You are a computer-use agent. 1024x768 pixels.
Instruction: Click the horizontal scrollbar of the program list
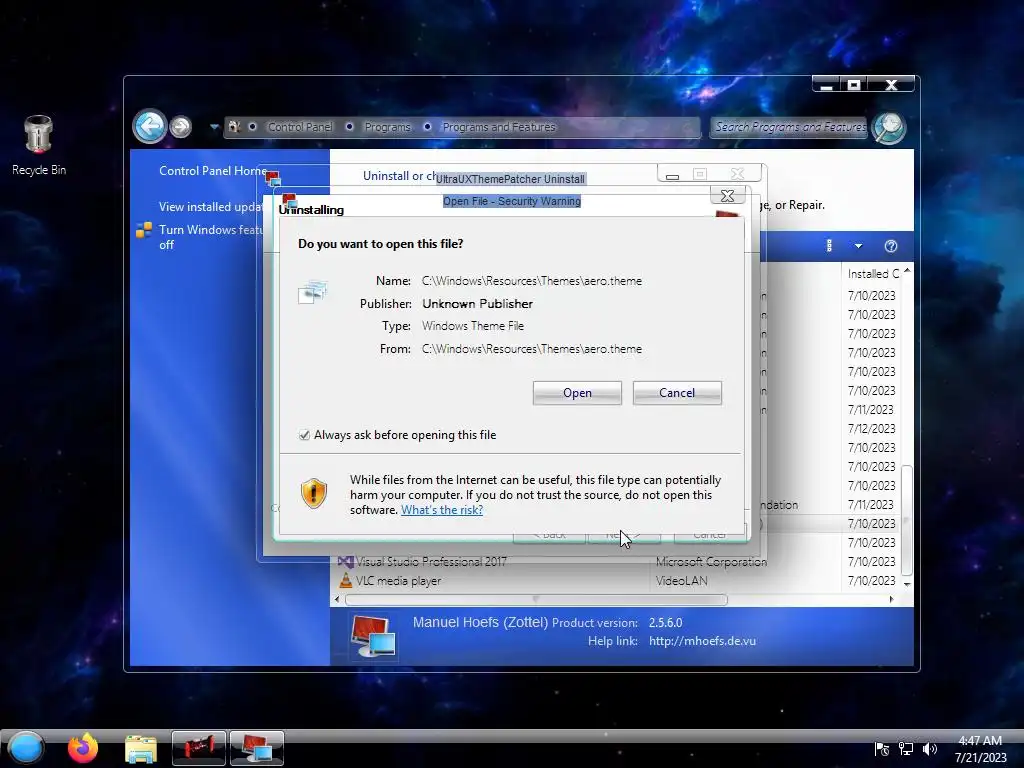[x=536, y=600]
